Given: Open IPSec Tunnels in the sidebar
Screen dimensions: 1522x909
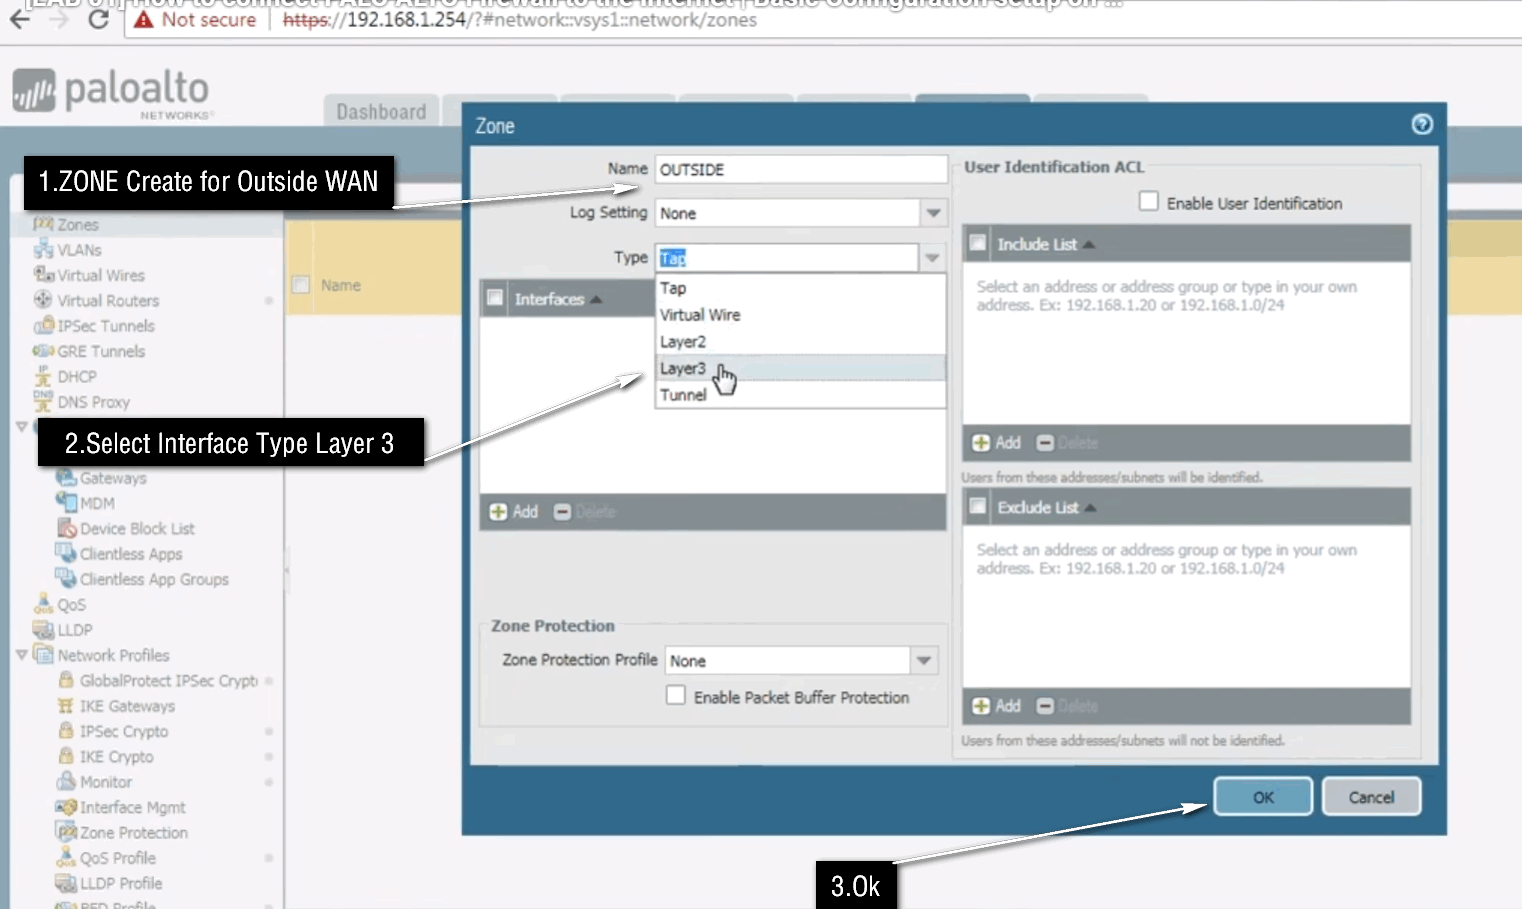Looking at the screenshot, I should coord(106,326).
